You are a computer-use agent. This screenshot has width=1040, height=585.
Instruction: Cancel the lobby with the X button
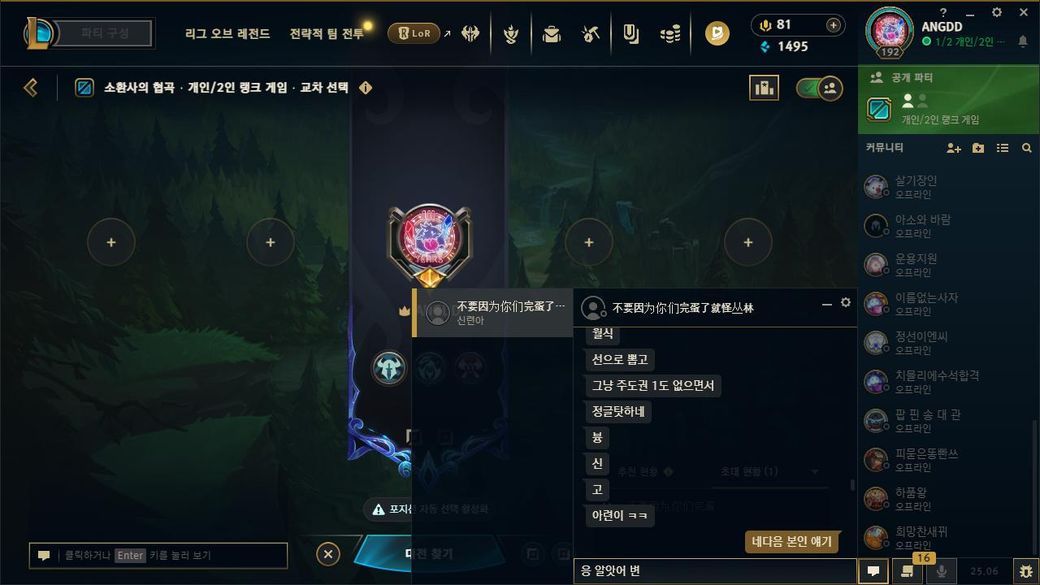[x=328, y=554]
